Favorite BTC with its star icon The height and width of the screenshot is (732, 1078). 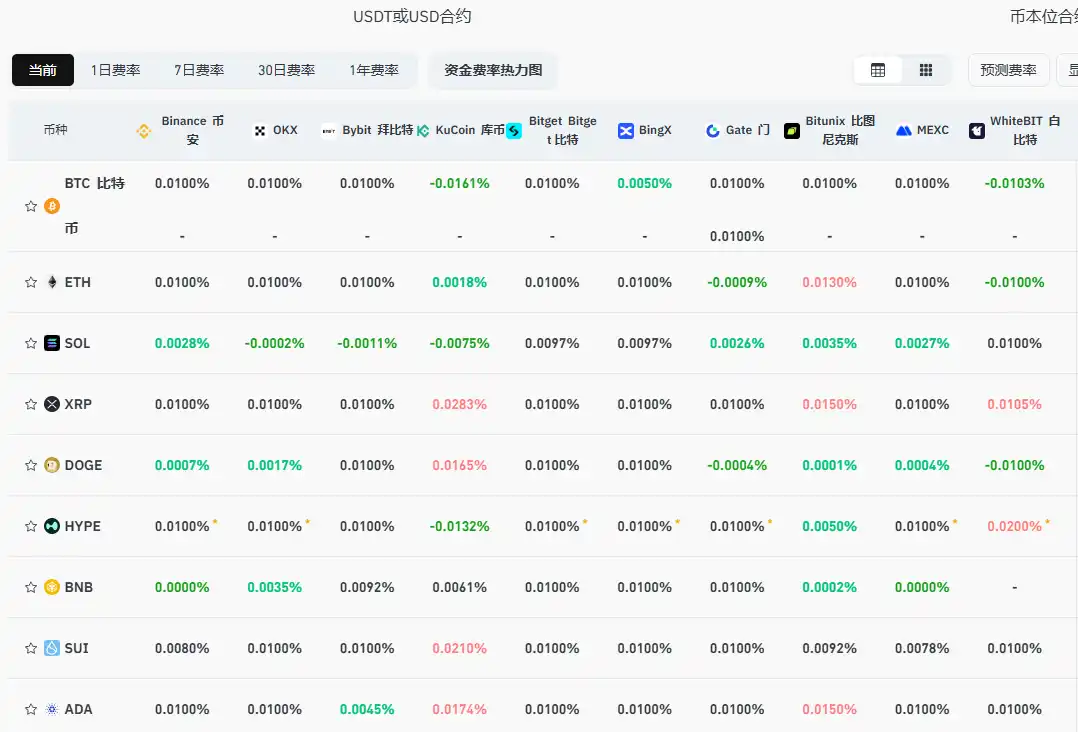(31, 206)
